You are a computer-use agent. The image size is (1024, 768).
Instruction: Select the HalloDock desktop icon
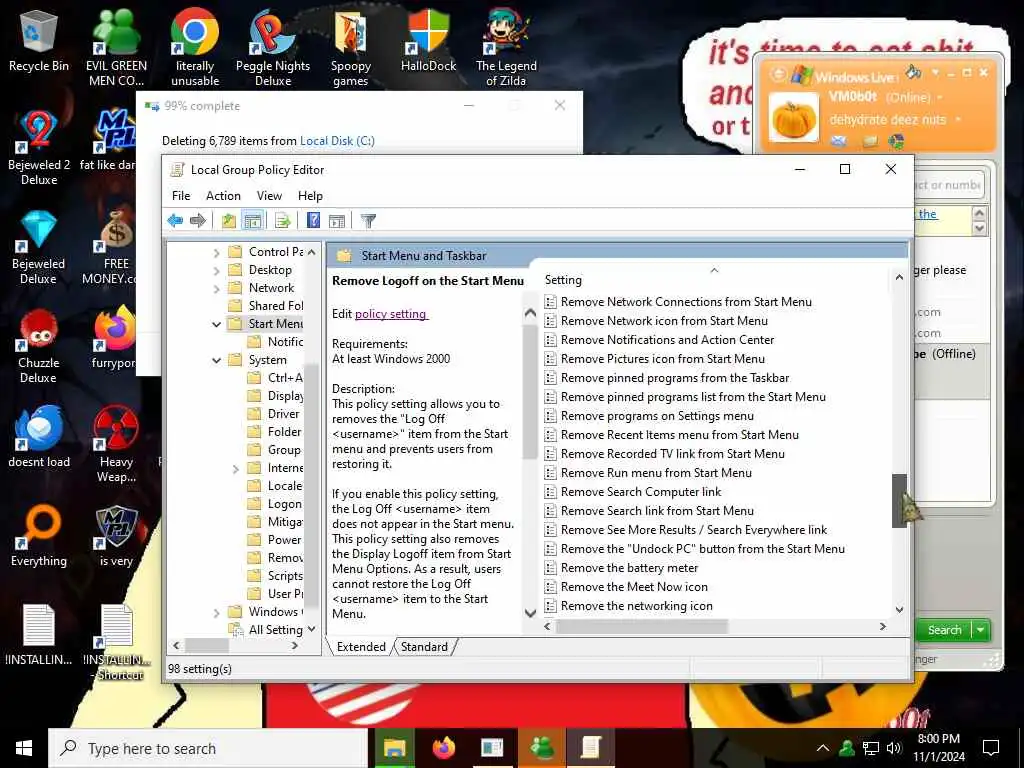[428, 40]
